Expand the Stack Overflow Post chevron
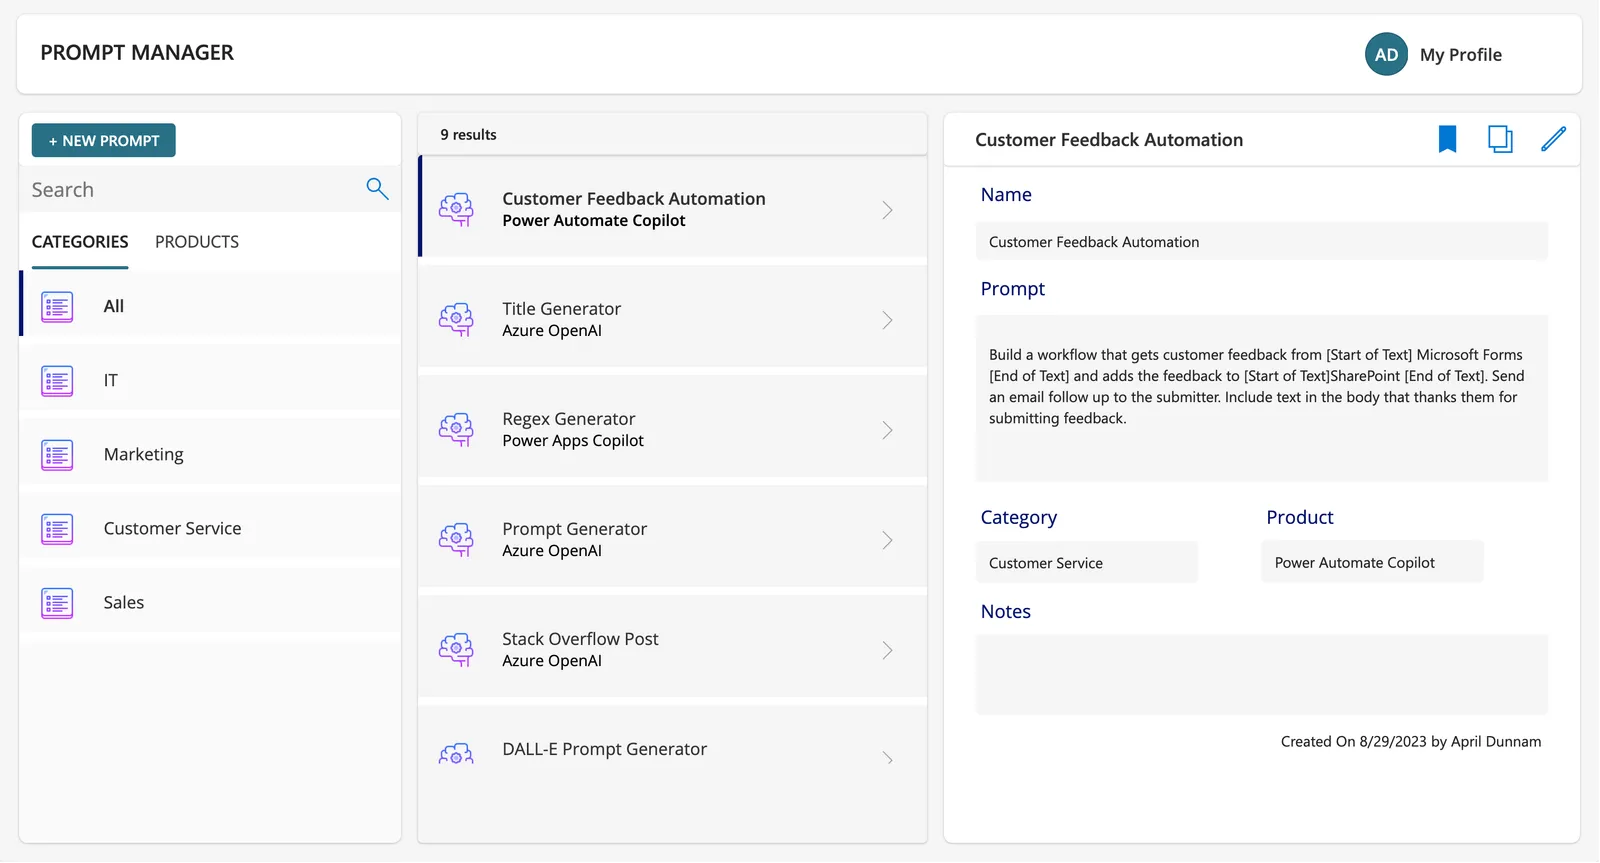 click(x=887, y=650)
